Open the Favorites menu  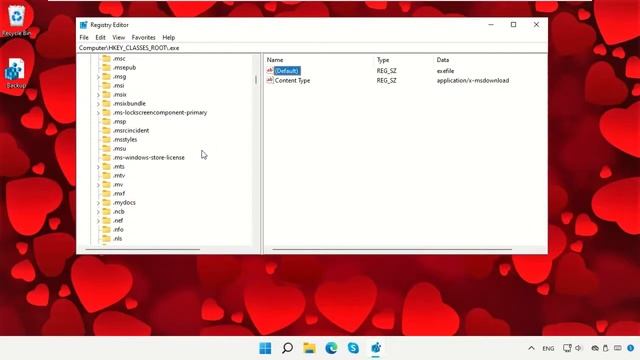[x=143, y=37]
